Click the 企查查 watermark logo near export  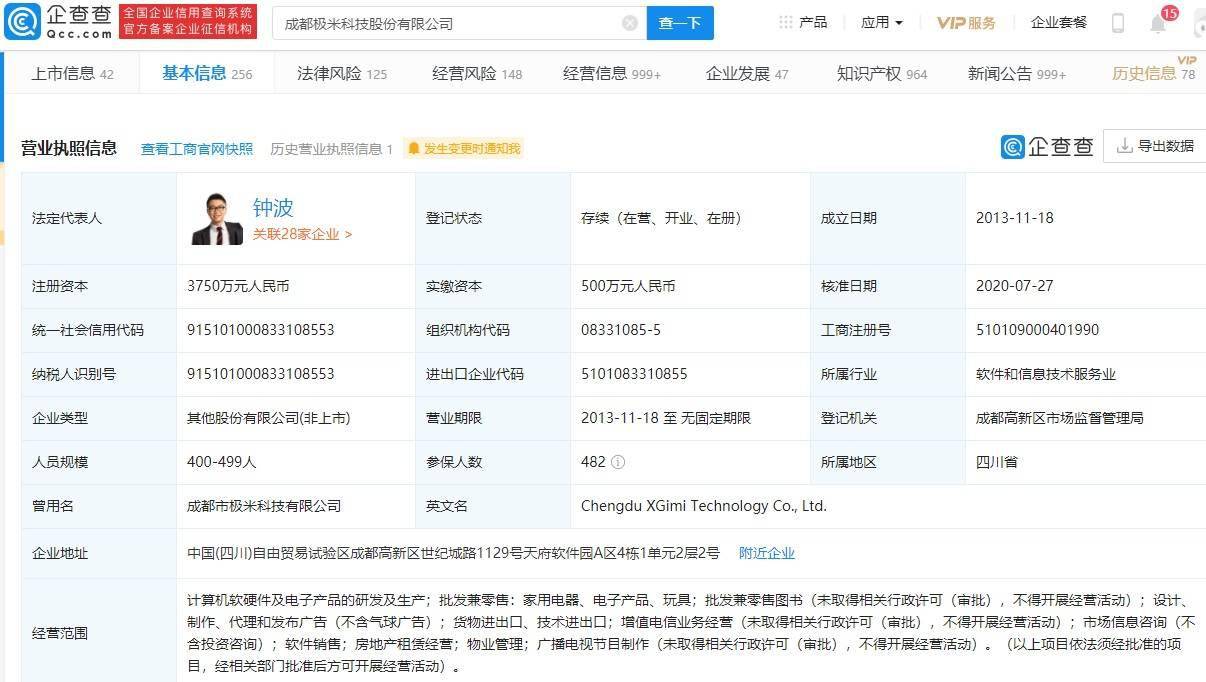1047,147
